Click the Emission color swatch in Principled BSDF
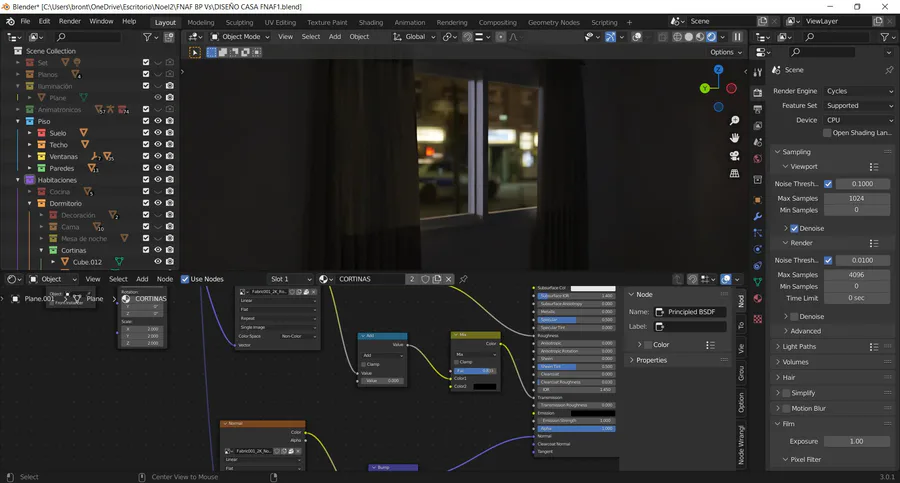Screen dimensions: 900x483 [x=592, y=412]
